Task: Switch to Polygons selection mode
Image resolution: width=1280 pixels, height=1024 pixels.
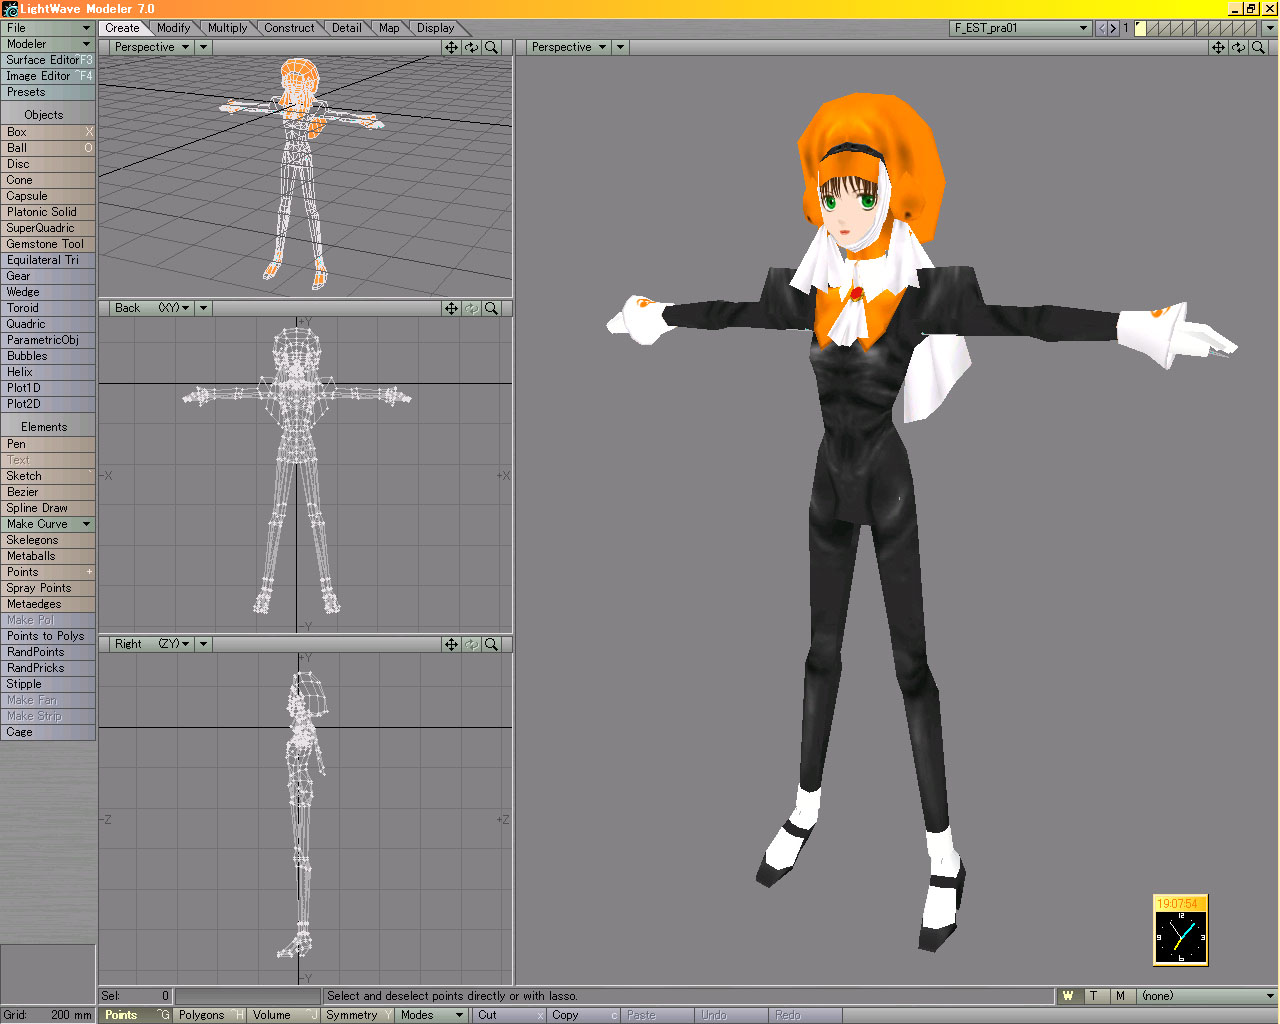Action: [x=202, y=1015]
